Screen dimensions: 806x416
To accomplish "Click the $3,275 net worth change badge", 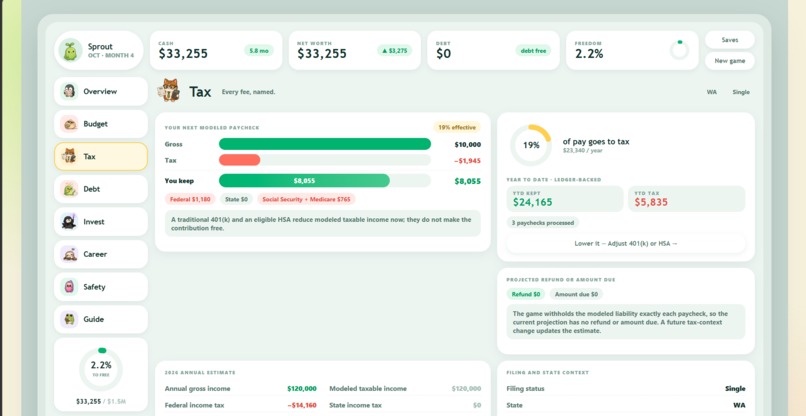I will pyautogui.click(x=394, y=50).
